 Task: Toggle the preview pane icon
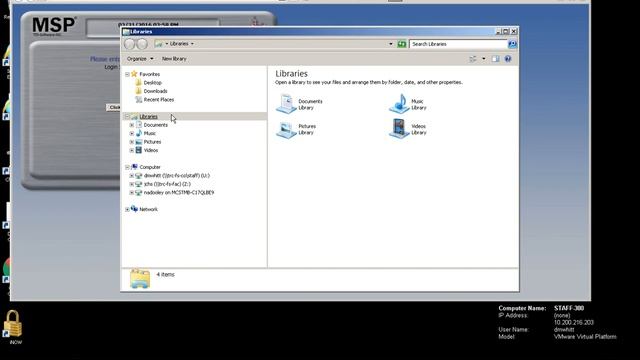coord(495,59)
